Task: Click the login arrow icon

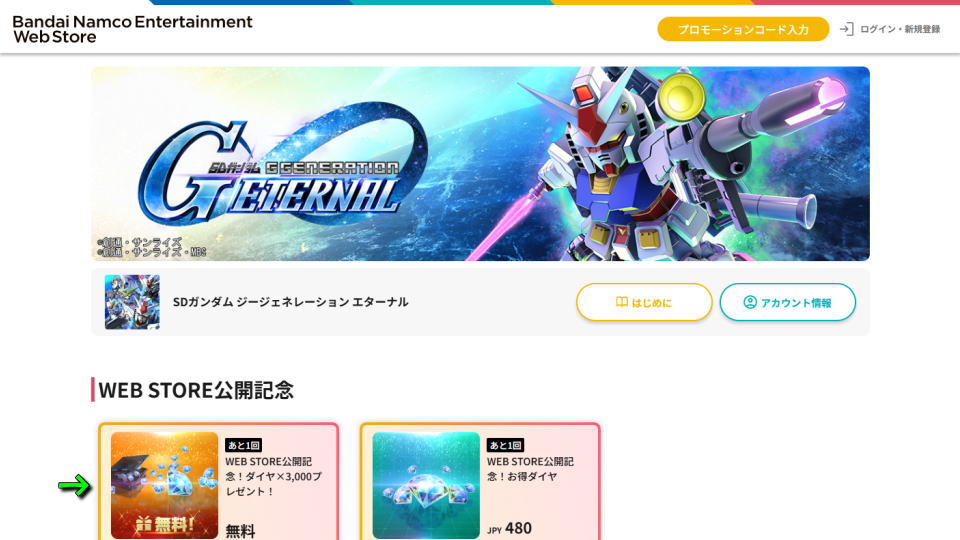Action: pos(846,29)
